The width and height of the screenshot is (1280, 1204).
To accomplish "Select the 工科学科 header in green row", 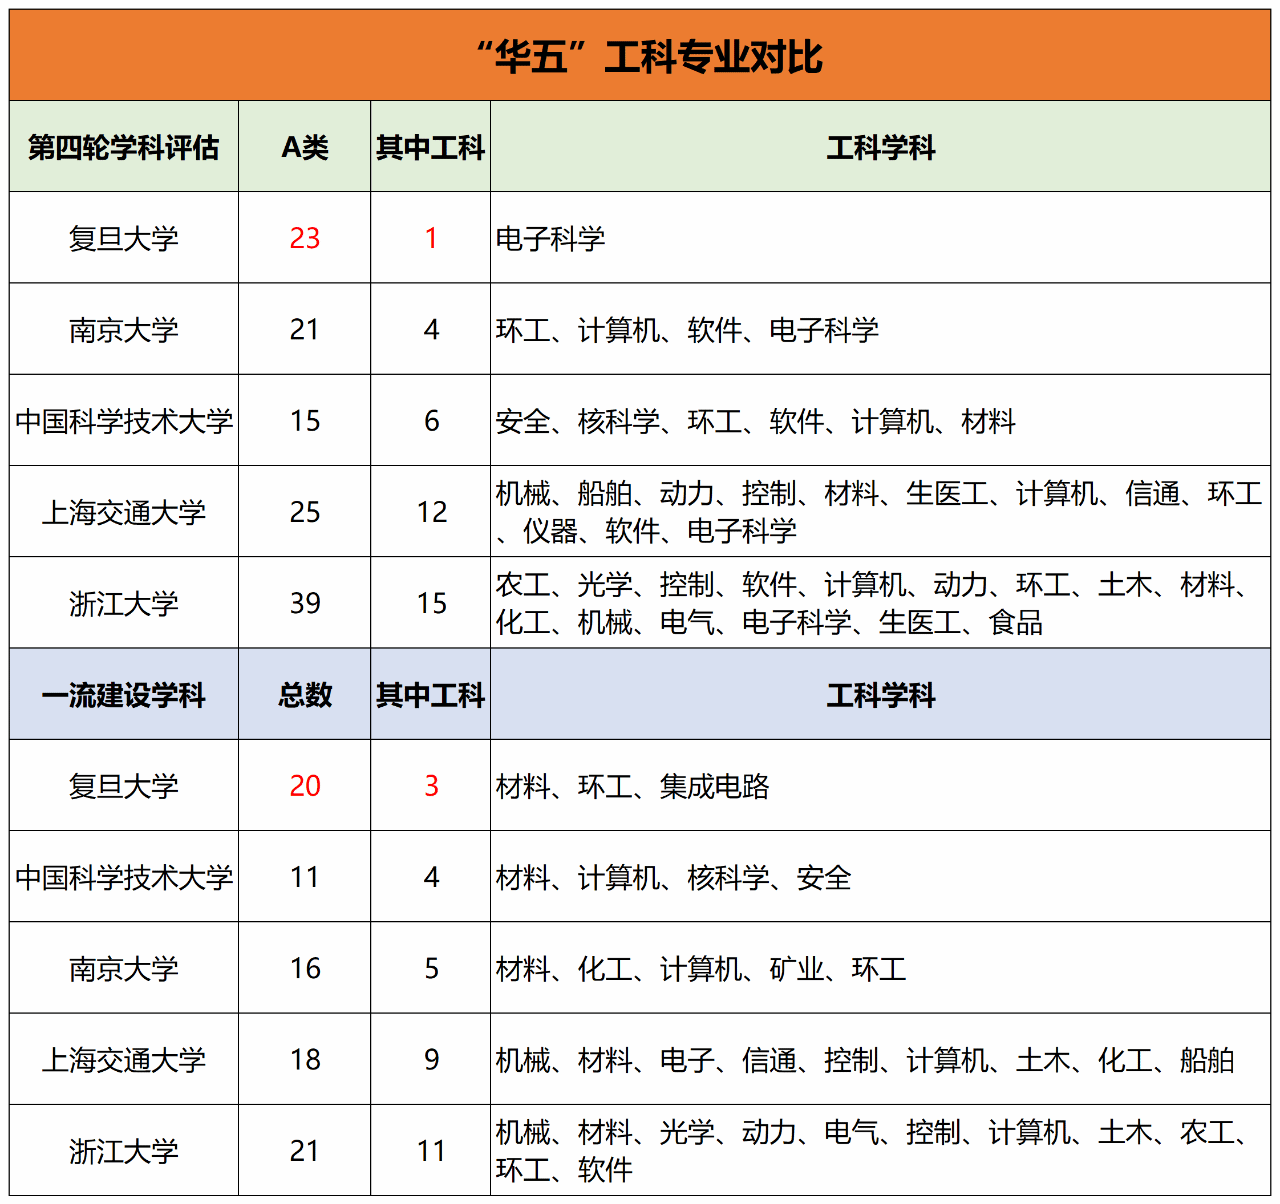I will pos(880,148).
